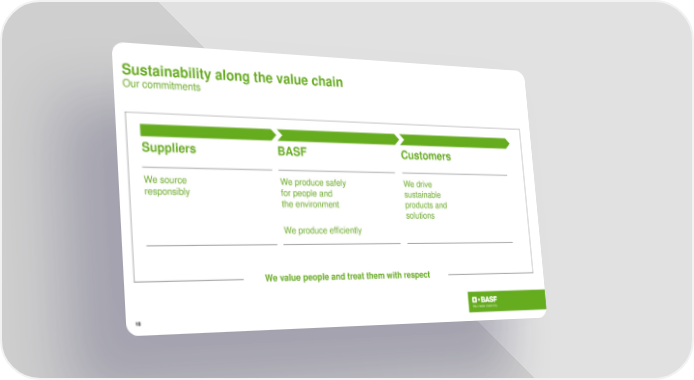Click the divider line under Customers heading
Screen dimensions: 694x380
455,174
